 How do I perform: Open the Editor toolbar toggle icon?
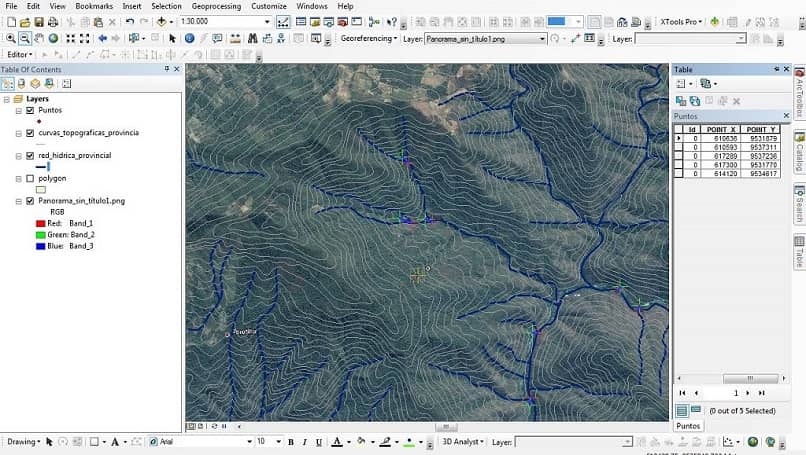tap(283, 22)
